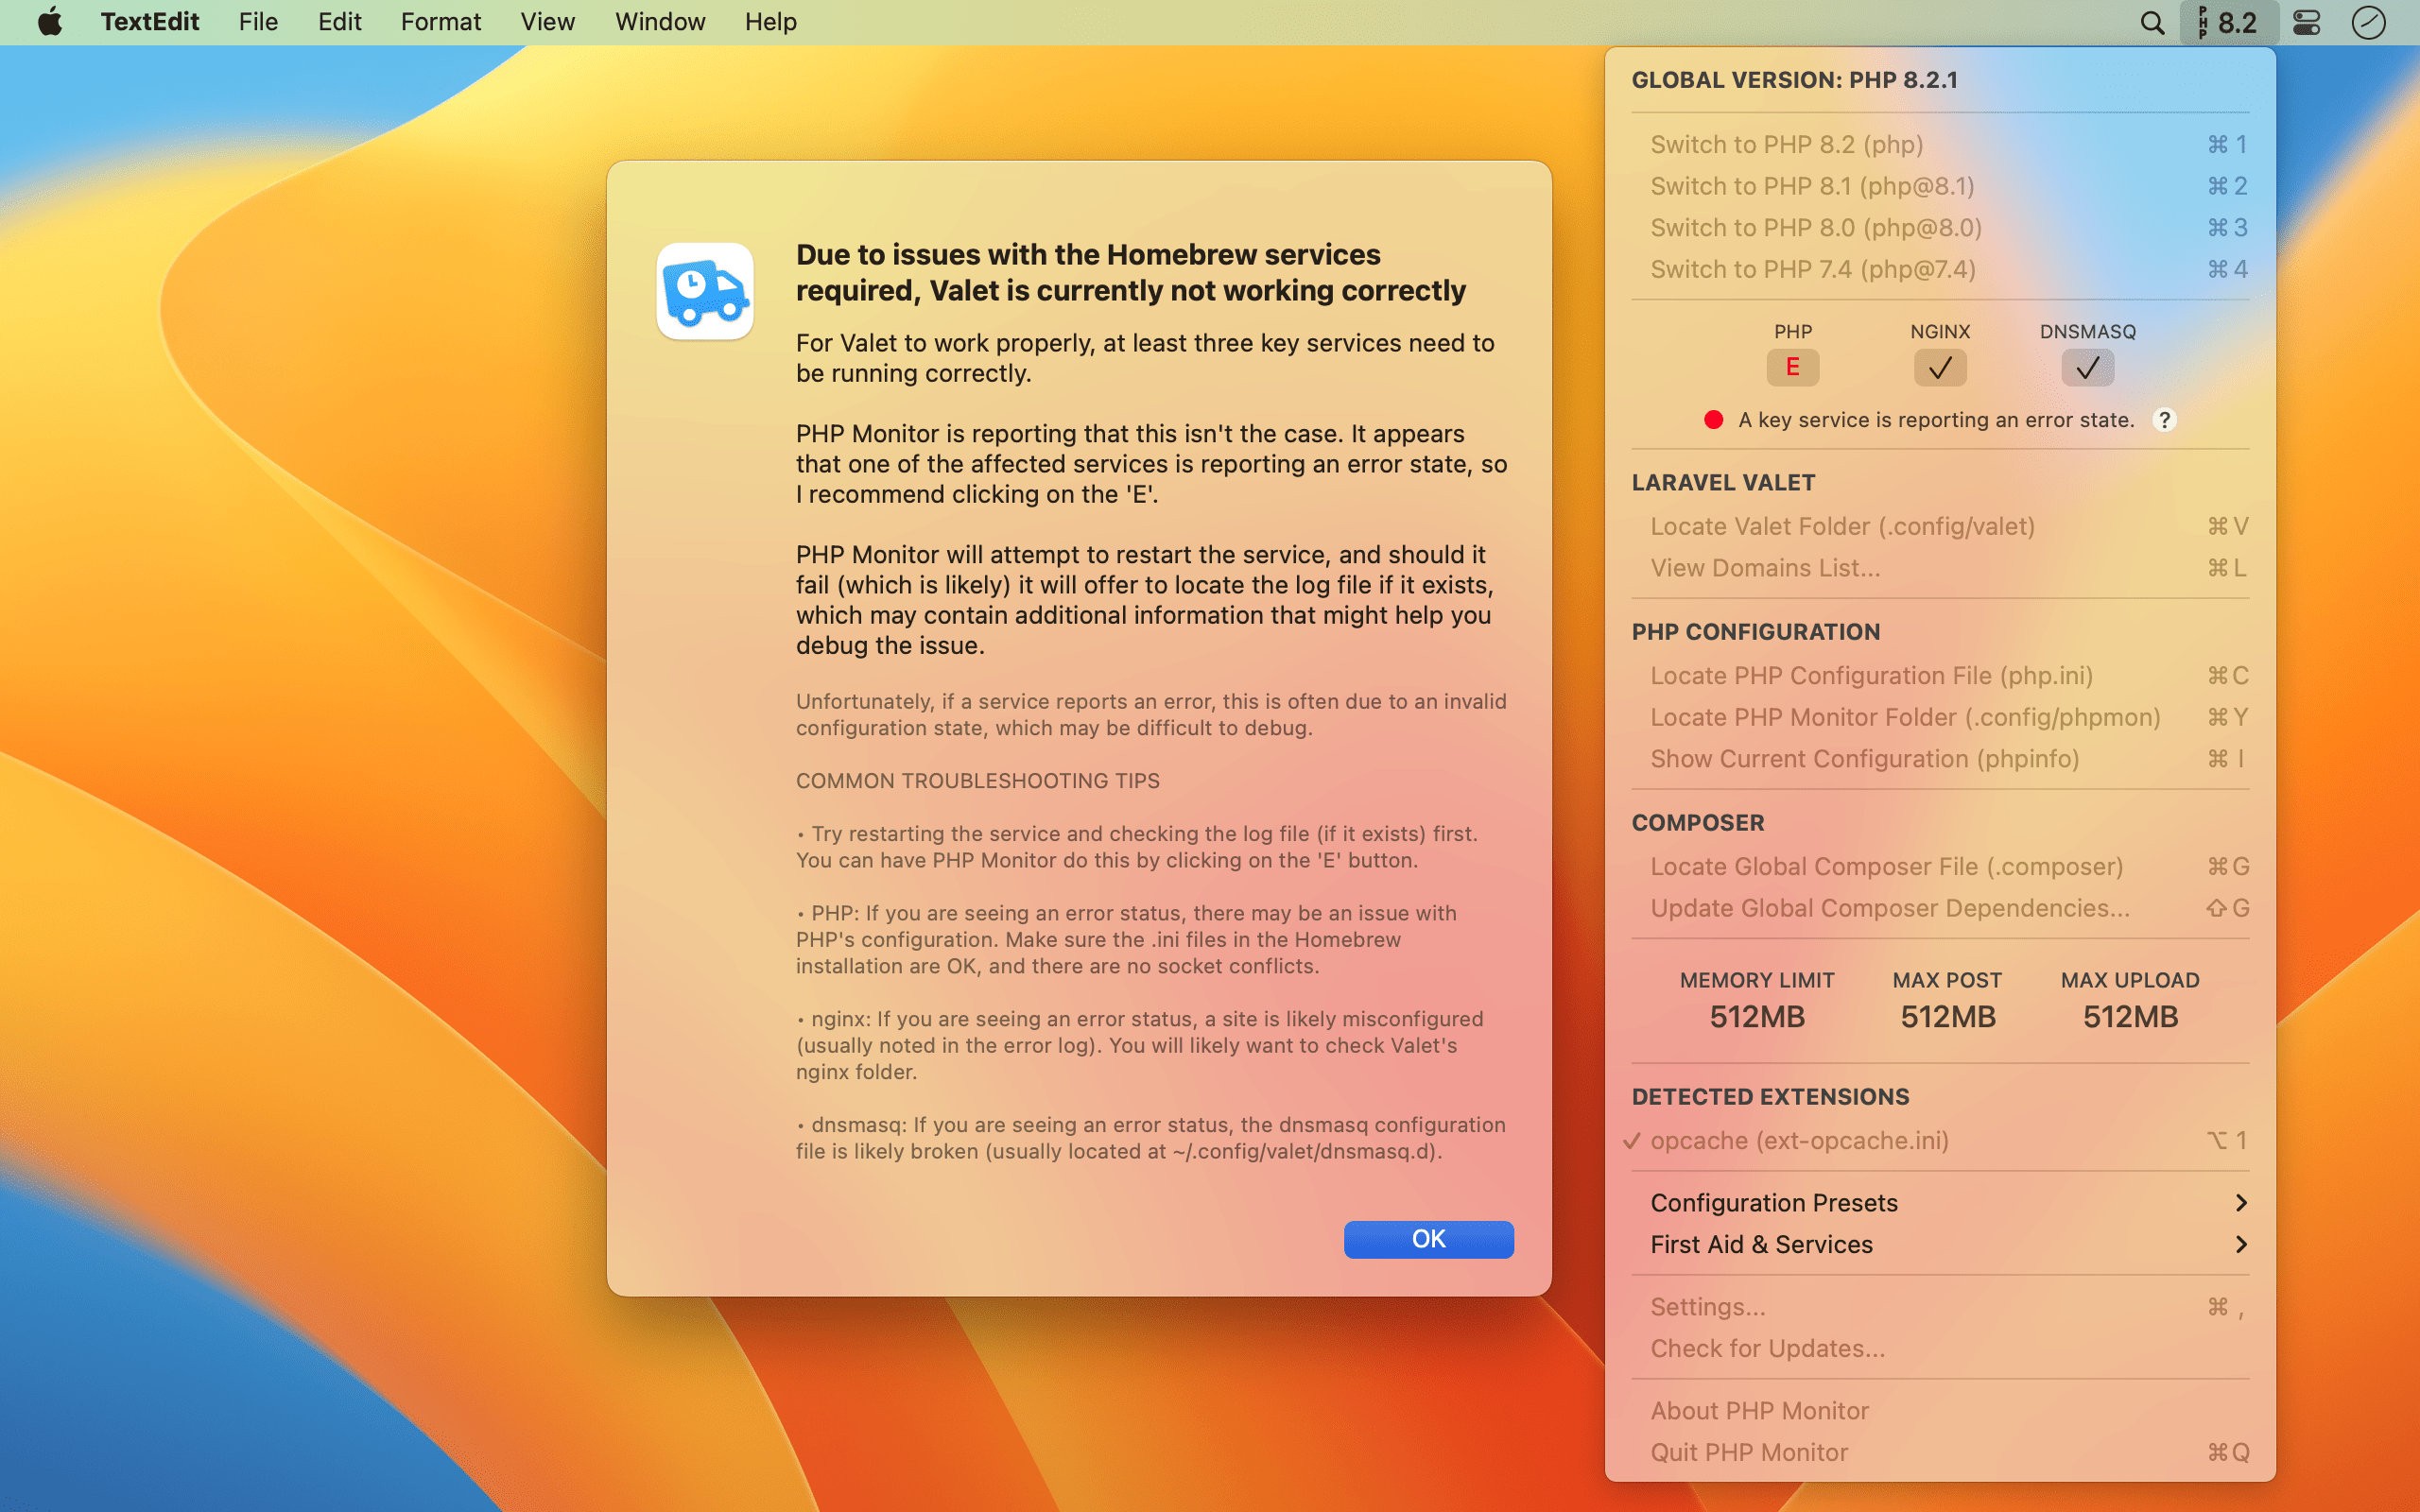This screenshot has width=2420, height=1512.
Task: Open the View menu
Action: pos(547,22)
